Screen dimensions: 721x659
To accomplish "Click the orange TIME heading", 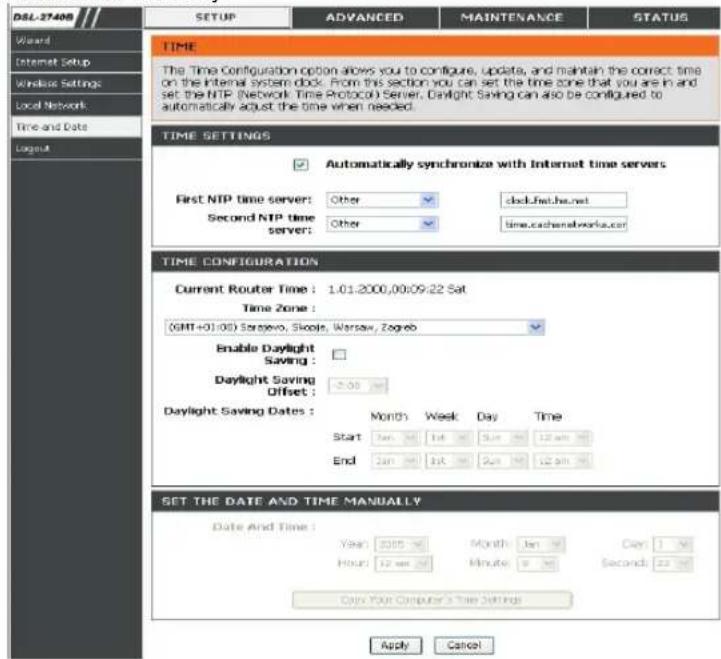I will [435, 47].
